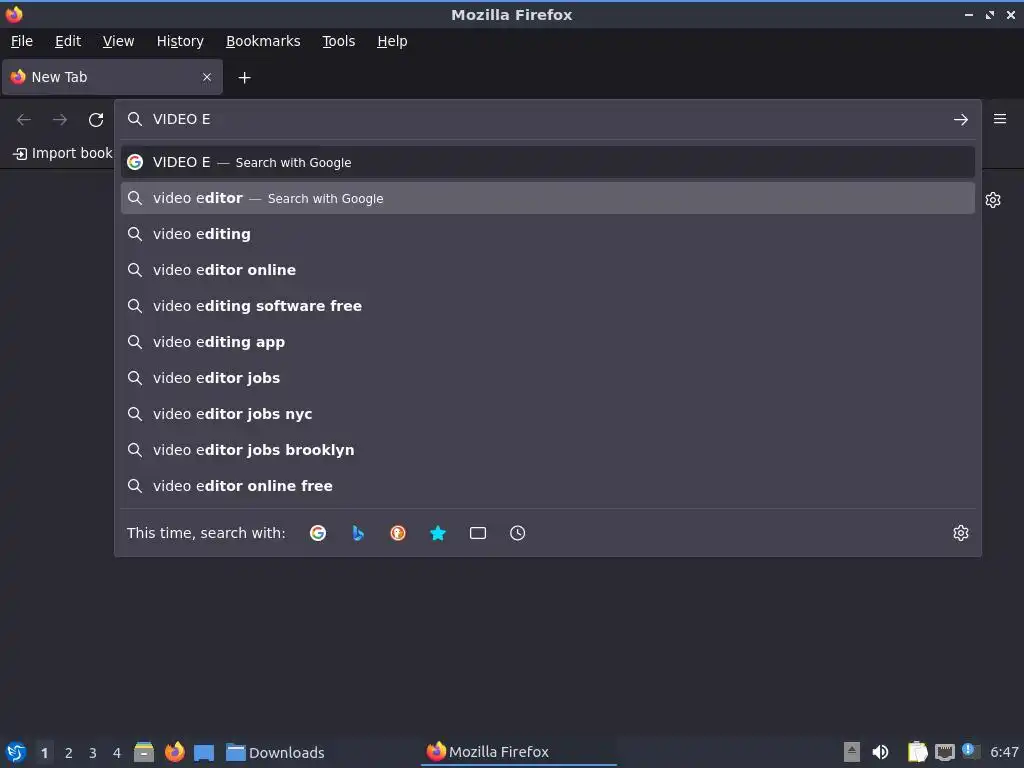
Task: Open network status tray icon
Action: [x=945, y=752]
